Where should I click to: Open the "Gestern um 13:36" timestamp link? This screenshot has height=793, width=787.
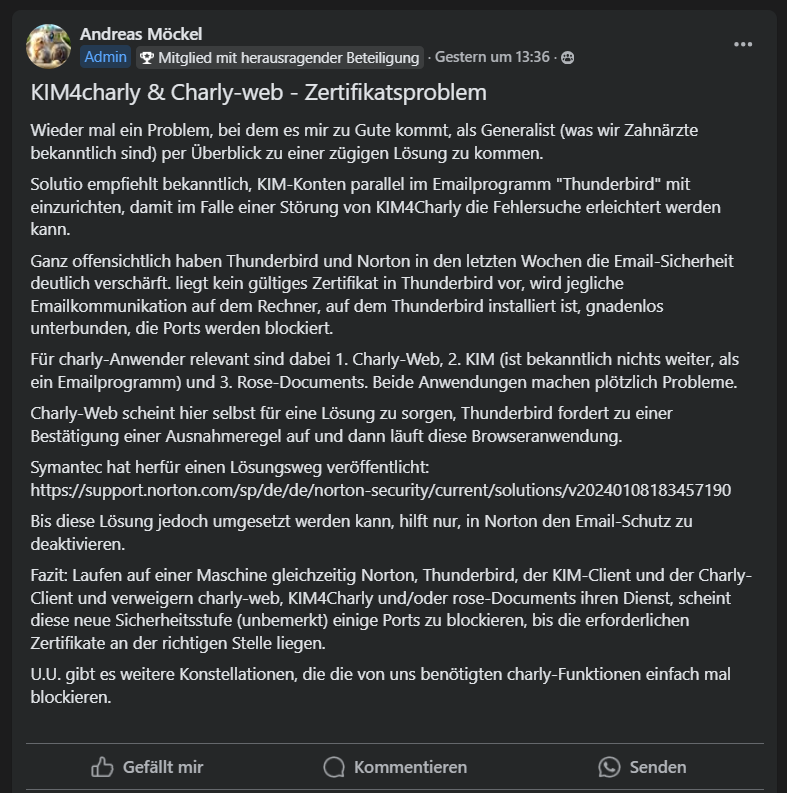pos(492,57)
